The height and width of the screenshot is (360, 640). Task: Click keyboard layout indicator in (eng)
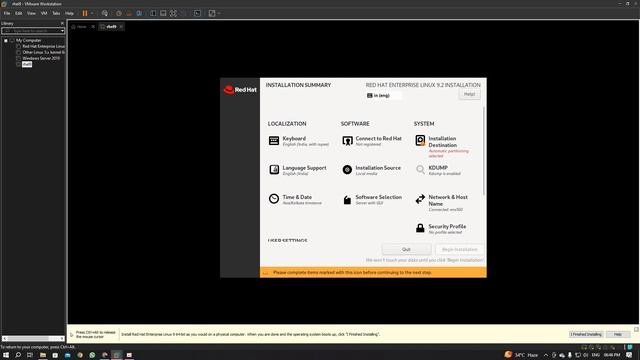click(x=383, y=95)
